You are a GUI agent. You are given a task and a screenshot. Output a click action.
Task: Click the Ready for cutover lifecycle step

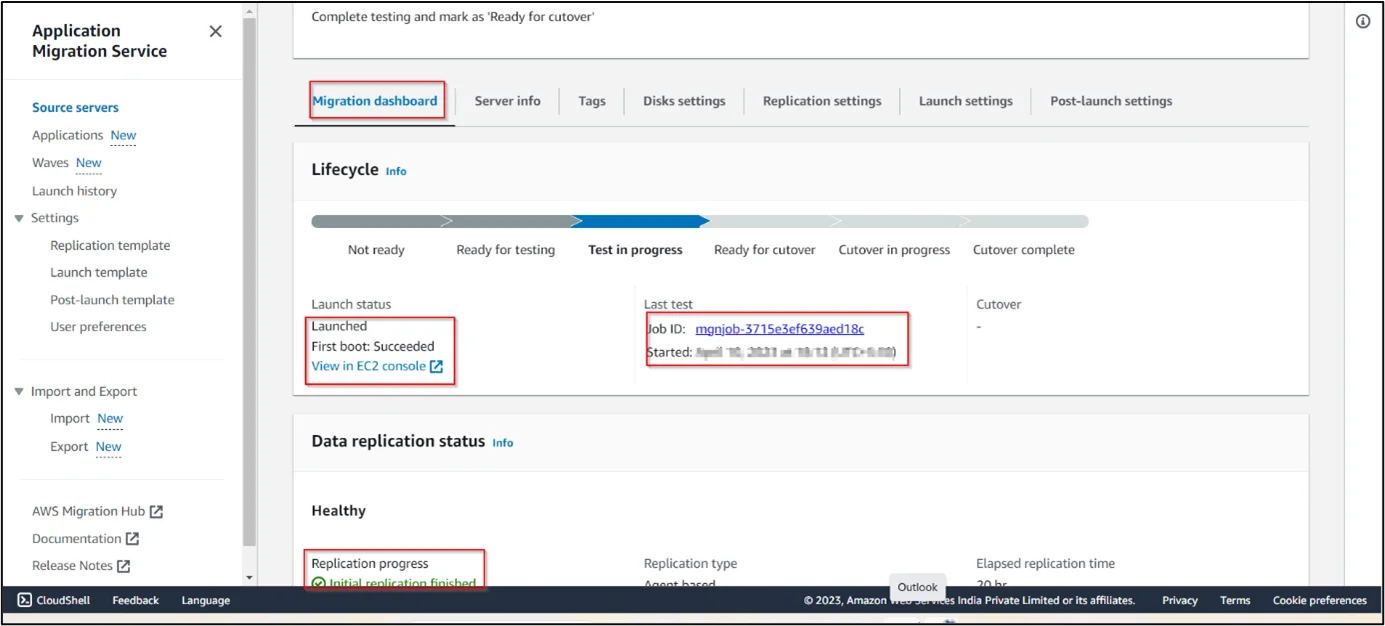(765, 250)
